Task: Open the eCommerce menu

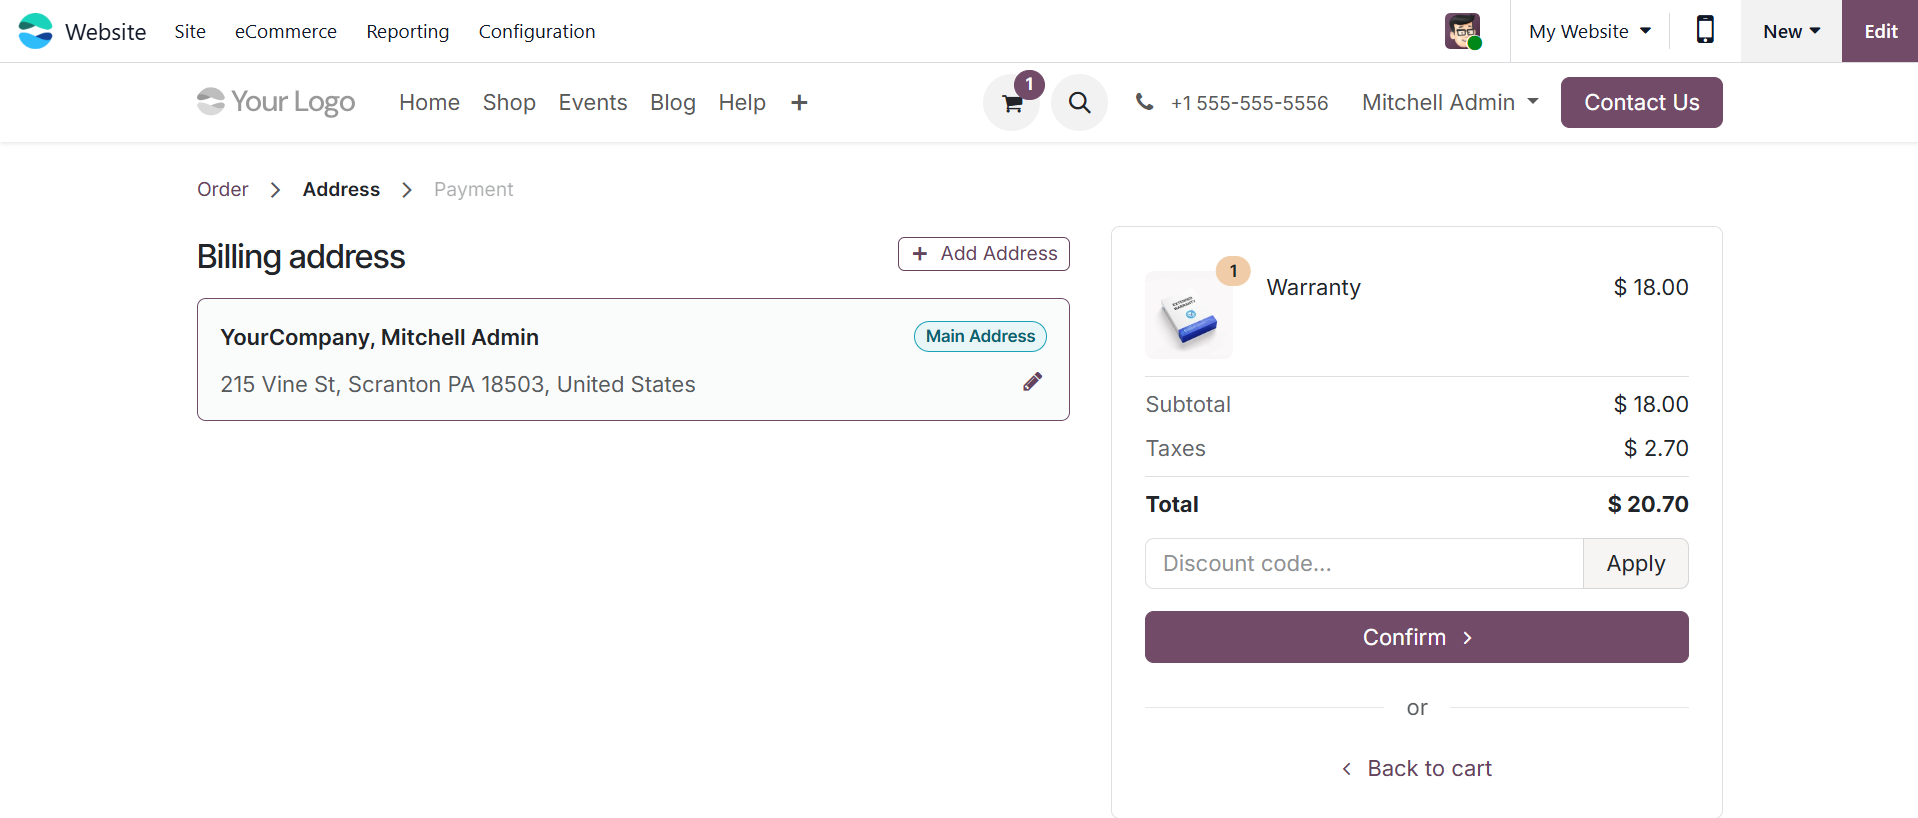Action: point(286,31)
